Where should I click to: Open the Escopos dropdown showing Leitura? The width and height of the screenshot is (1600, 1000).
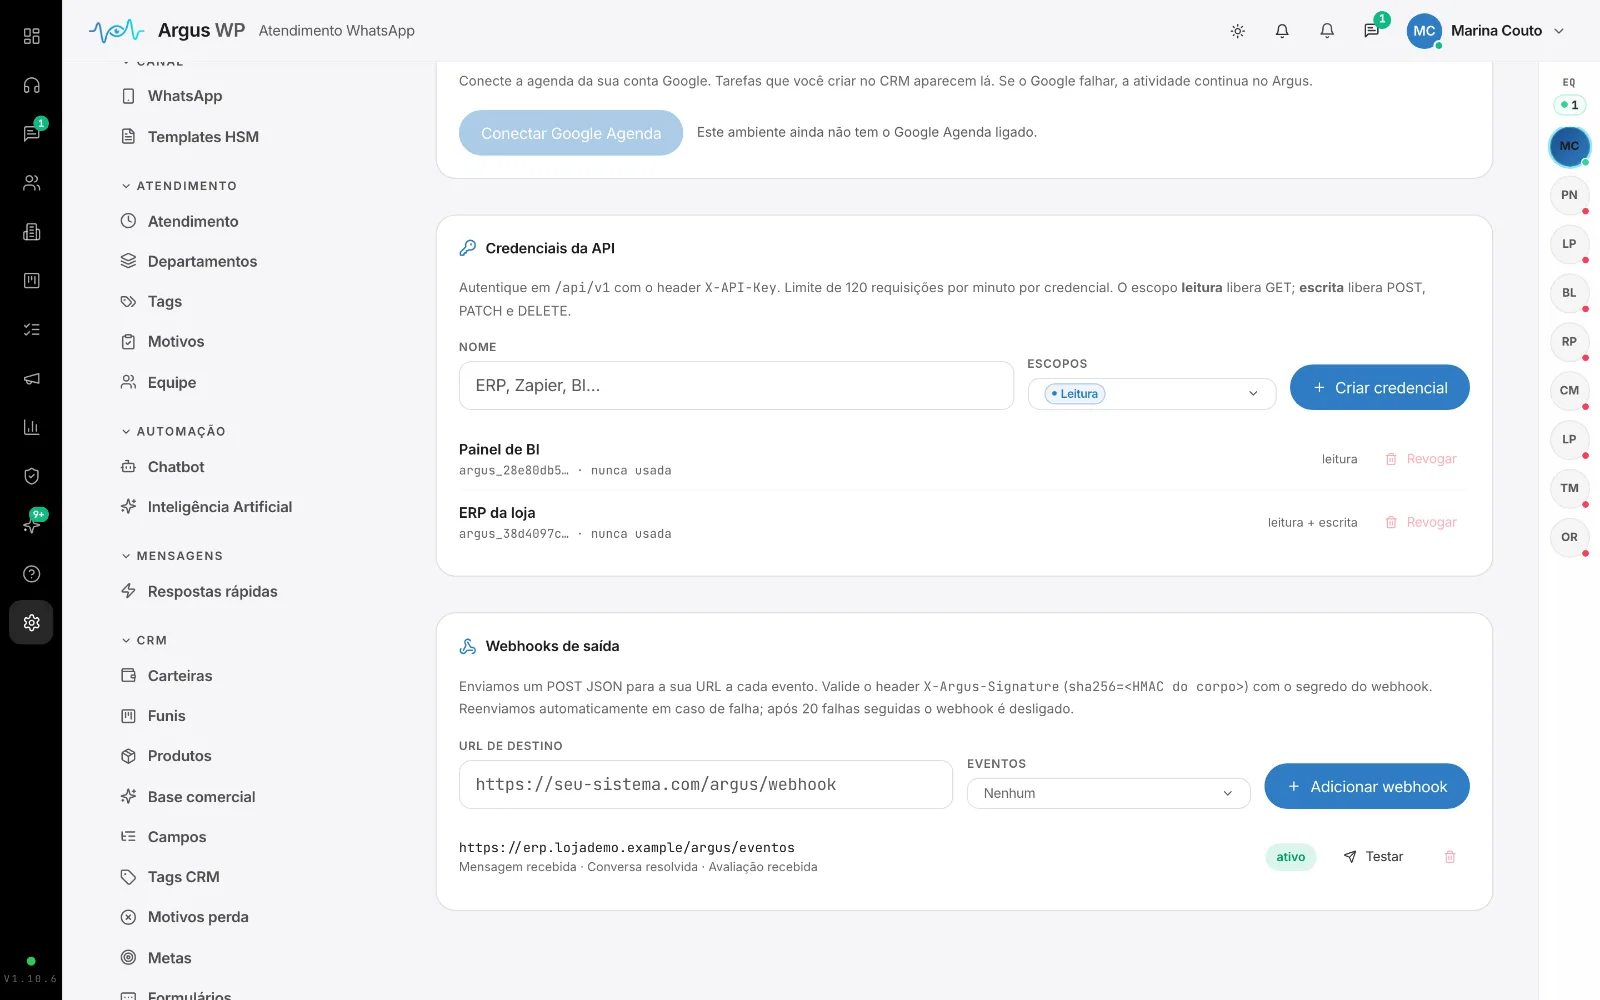(x=1152, y=394)
